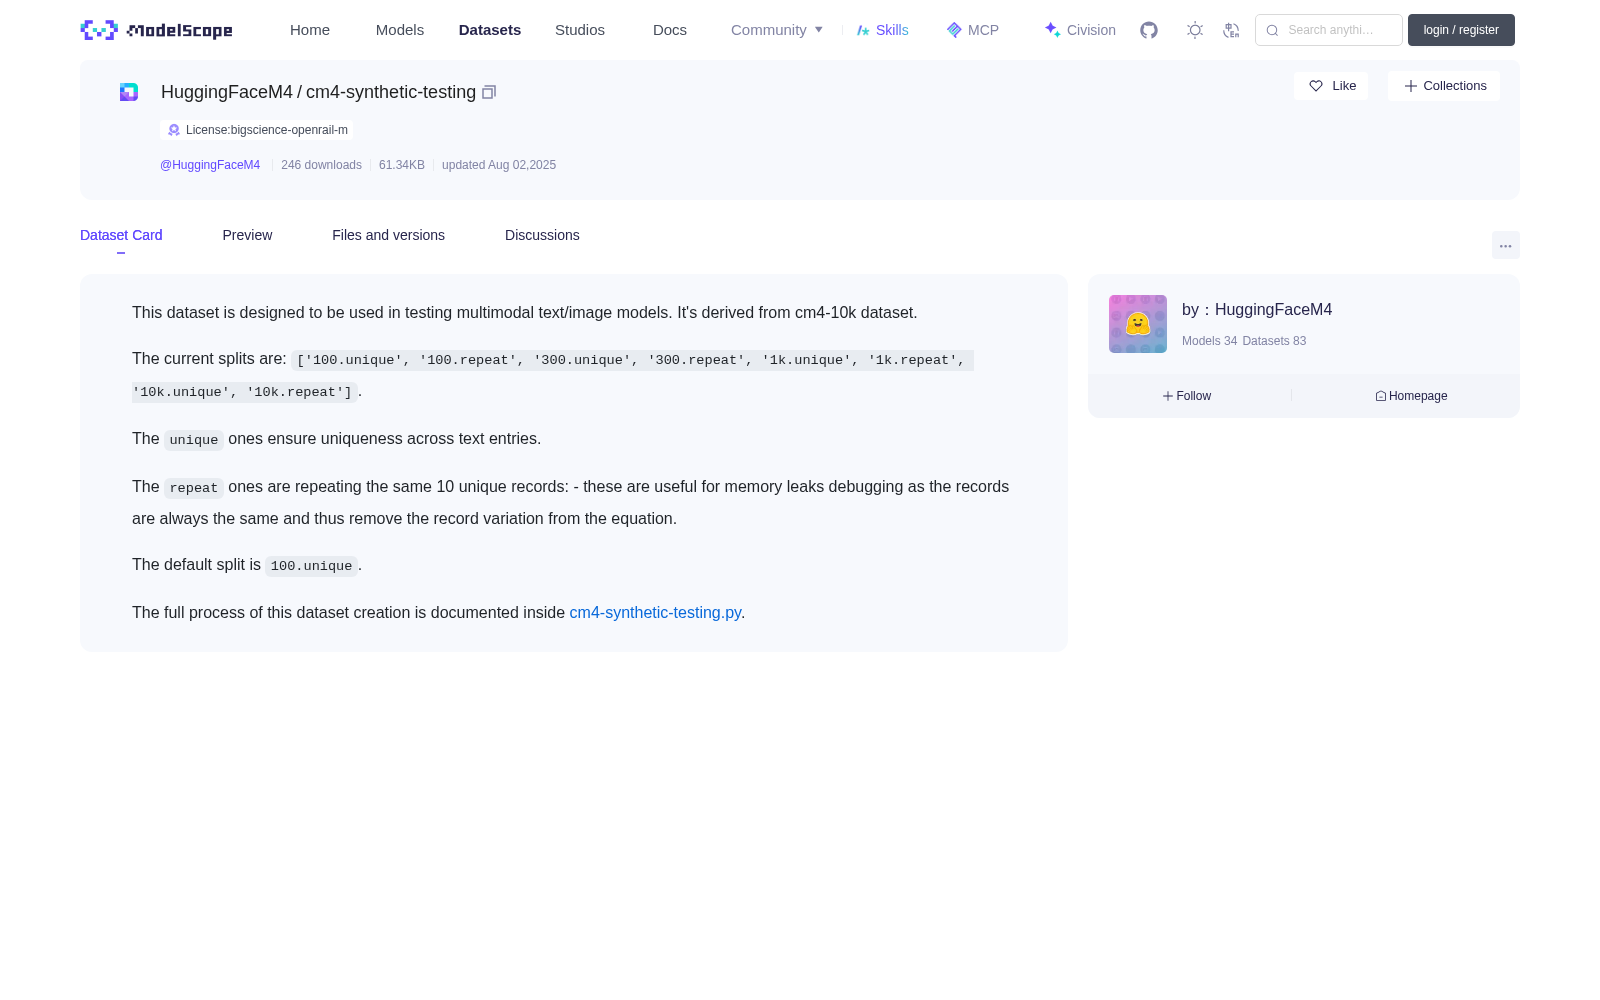Click HuggingFaceM4 in the dataset title
The image size is (1600, 1000).
click(227, 92)
